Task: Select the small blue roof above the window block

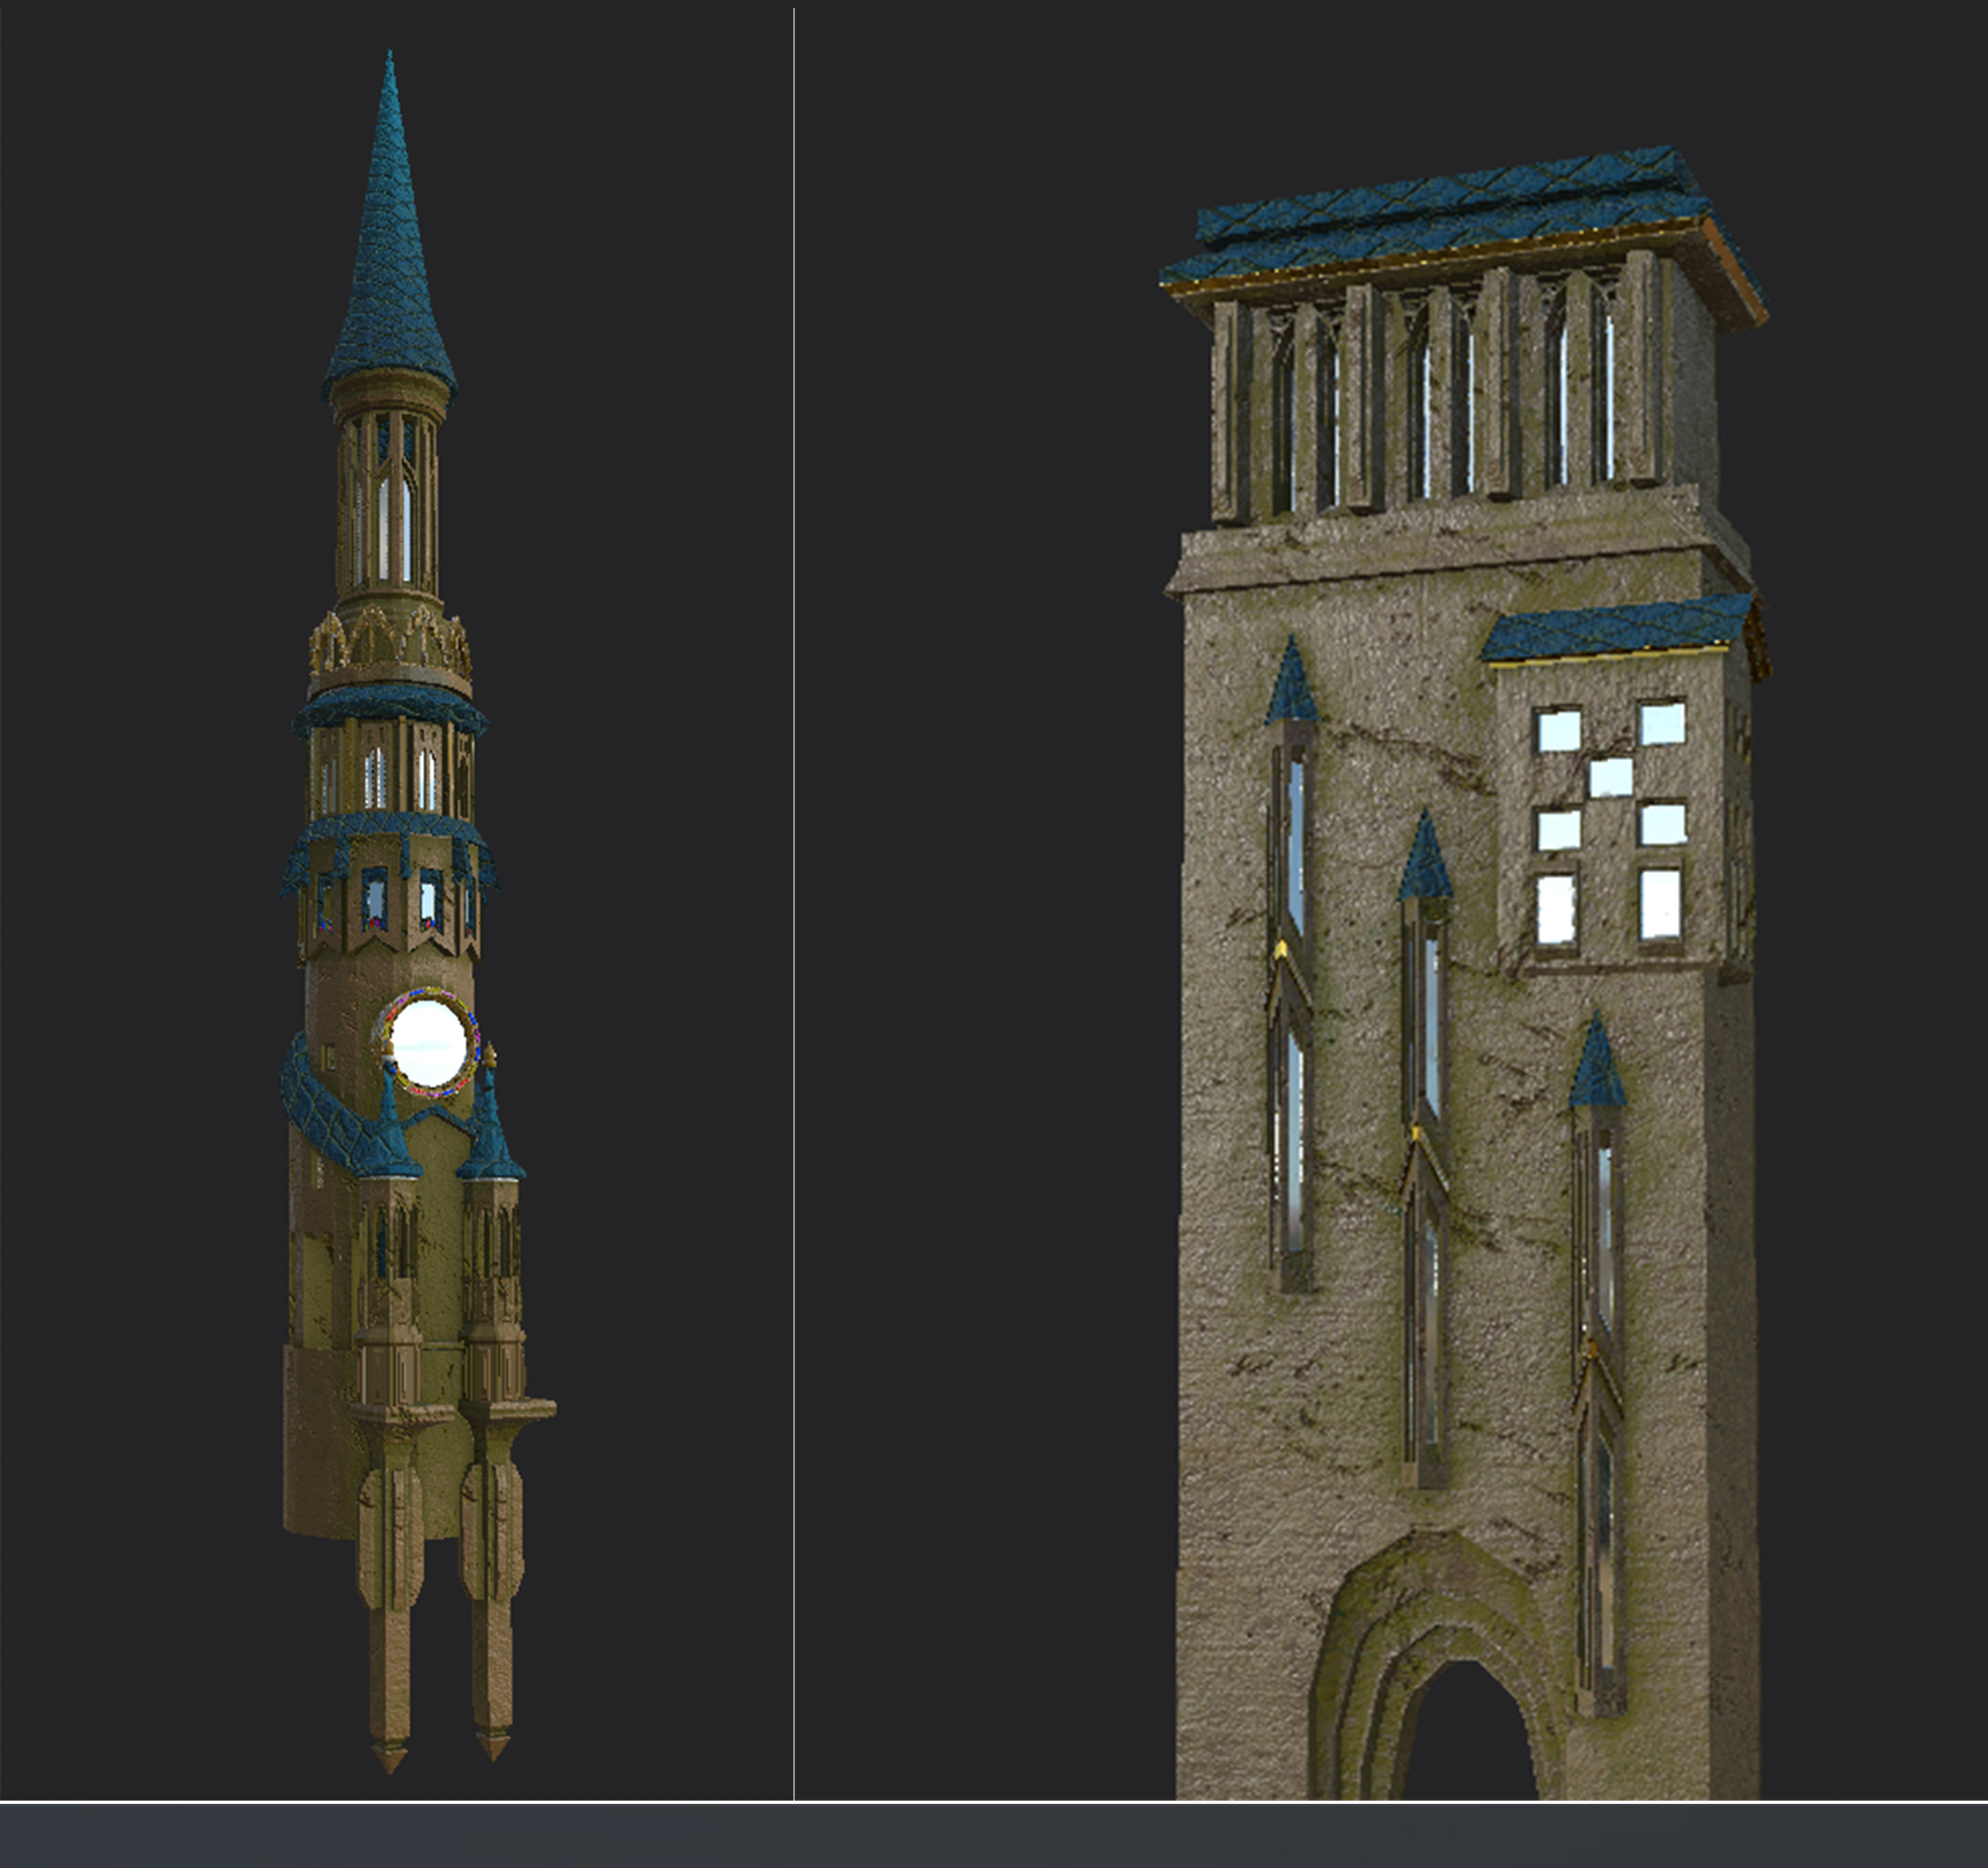Action: tap(1615, 628)
